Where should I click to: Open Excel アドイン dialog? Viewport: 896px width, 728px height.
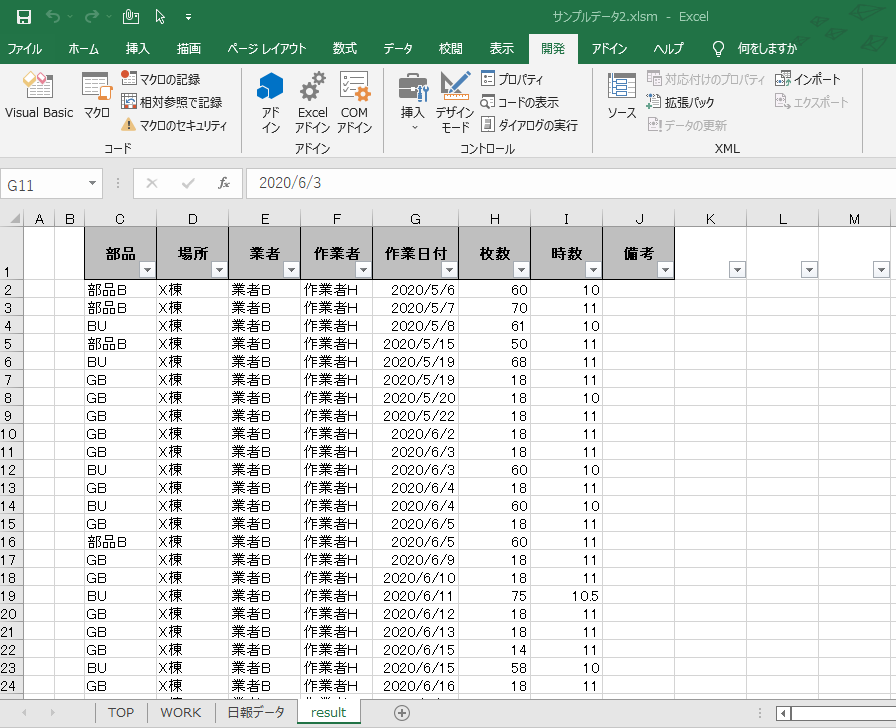313,103
